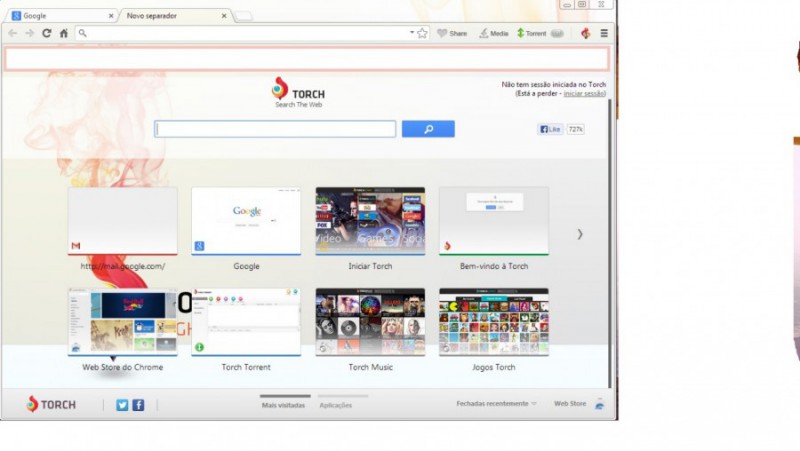The height and width of the screenshot is (451, 800).
Task: Open the Media grabber tool
Action: 493,33
